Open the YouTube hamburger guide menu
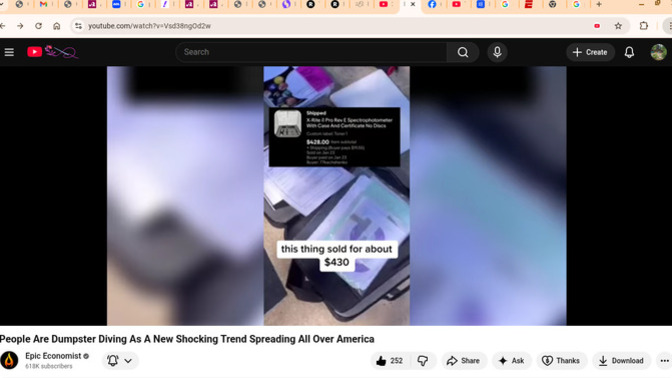Image resolution: width=672 pixels, height=378 pixels. tap(9, 52)
